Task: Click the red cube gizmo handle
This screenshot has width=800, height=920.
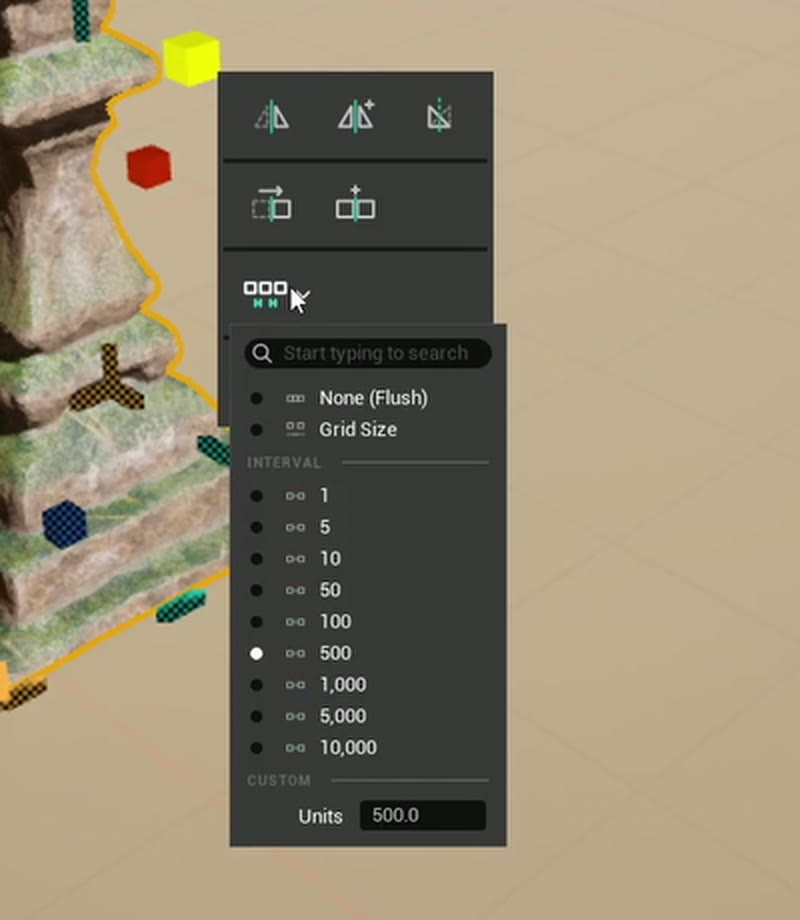Action: pos(150,167)
